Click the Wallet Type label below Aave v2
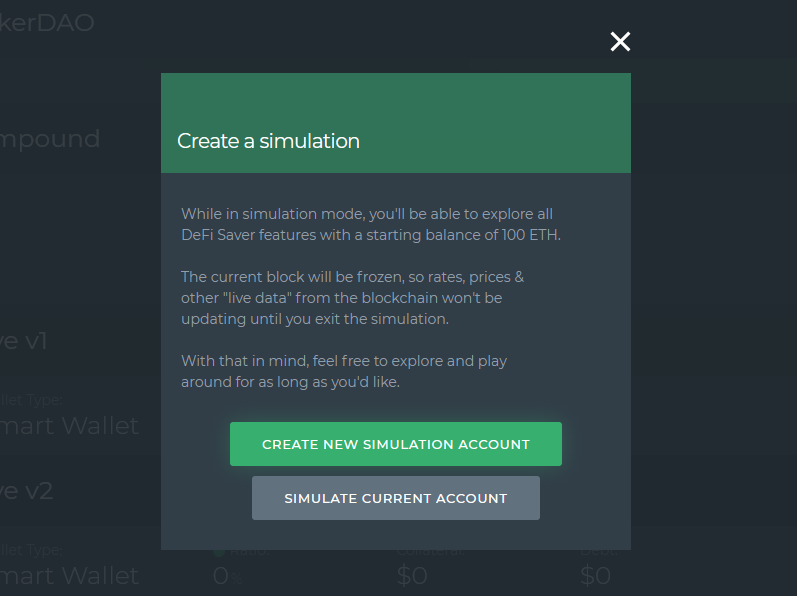This screenshot has height=596, width=797. click(31, 550)
